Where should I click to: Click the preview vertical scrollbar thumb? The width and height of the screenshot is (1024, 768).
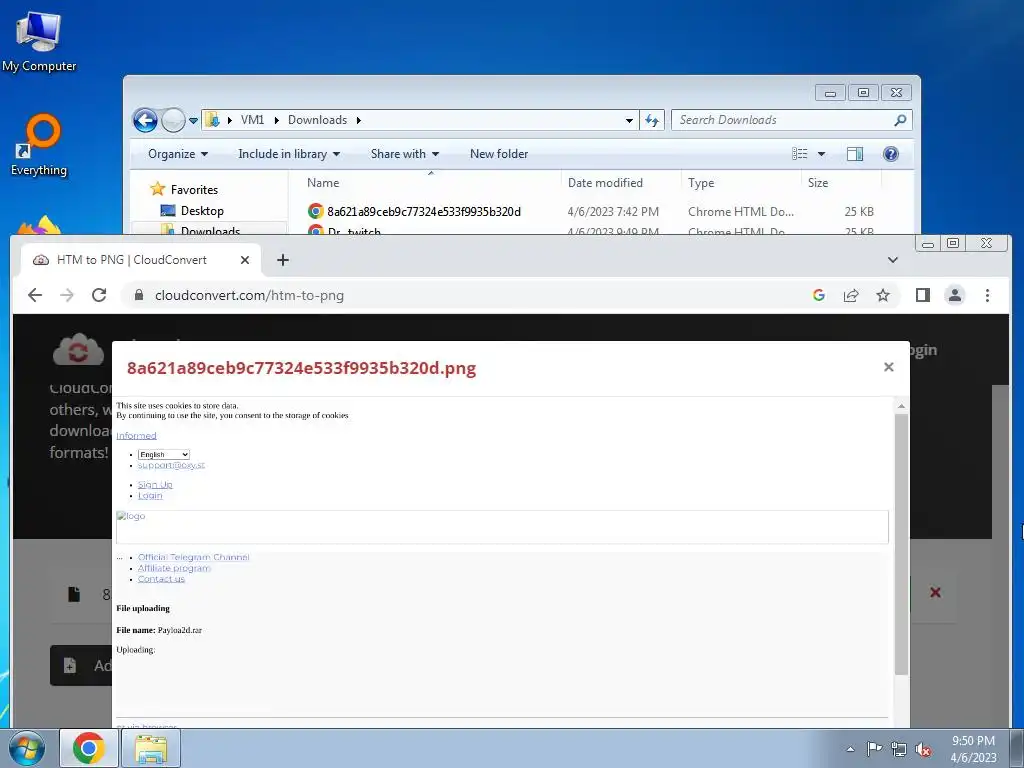coord(901,544)
